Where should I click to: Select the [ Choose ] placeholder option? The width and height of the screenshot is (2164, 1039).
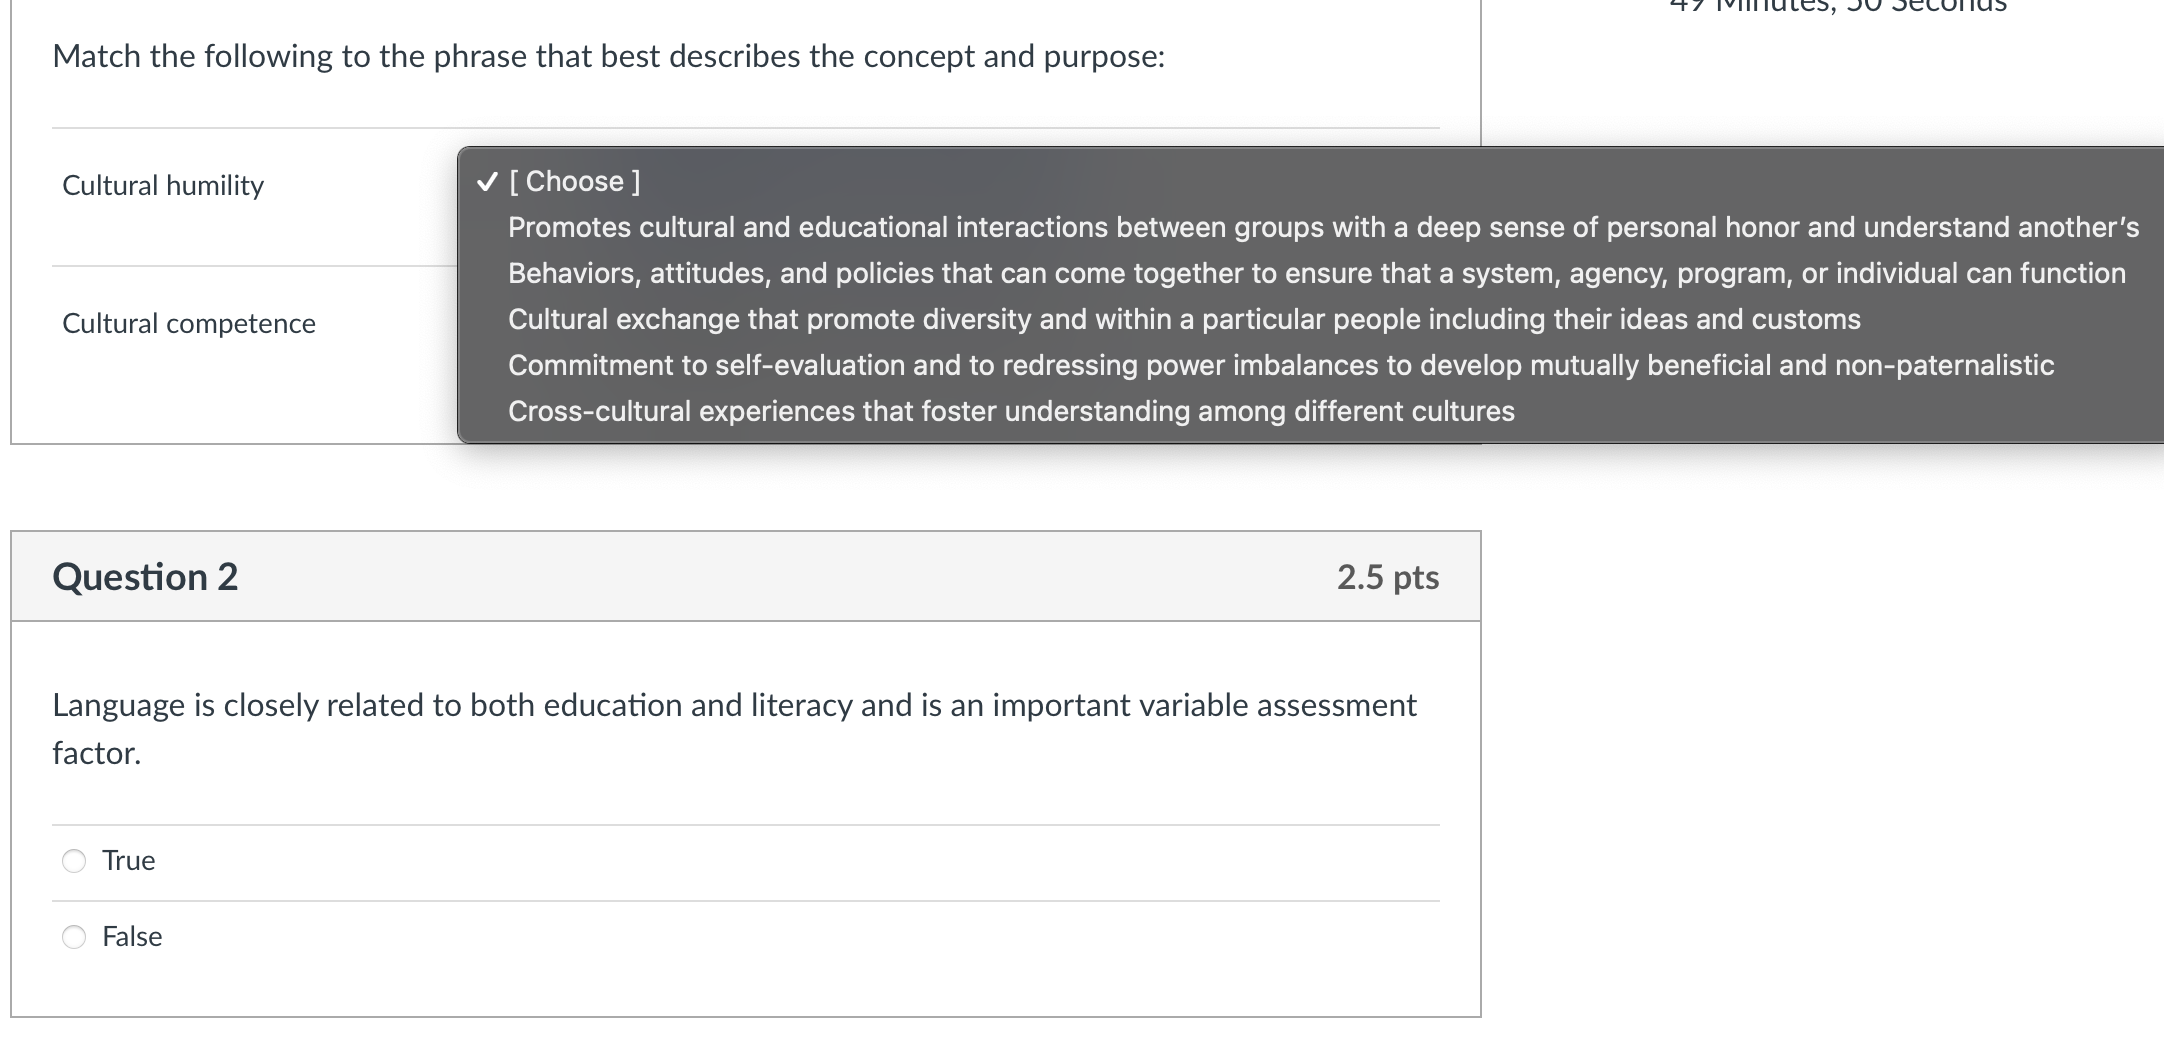[575, 182]
